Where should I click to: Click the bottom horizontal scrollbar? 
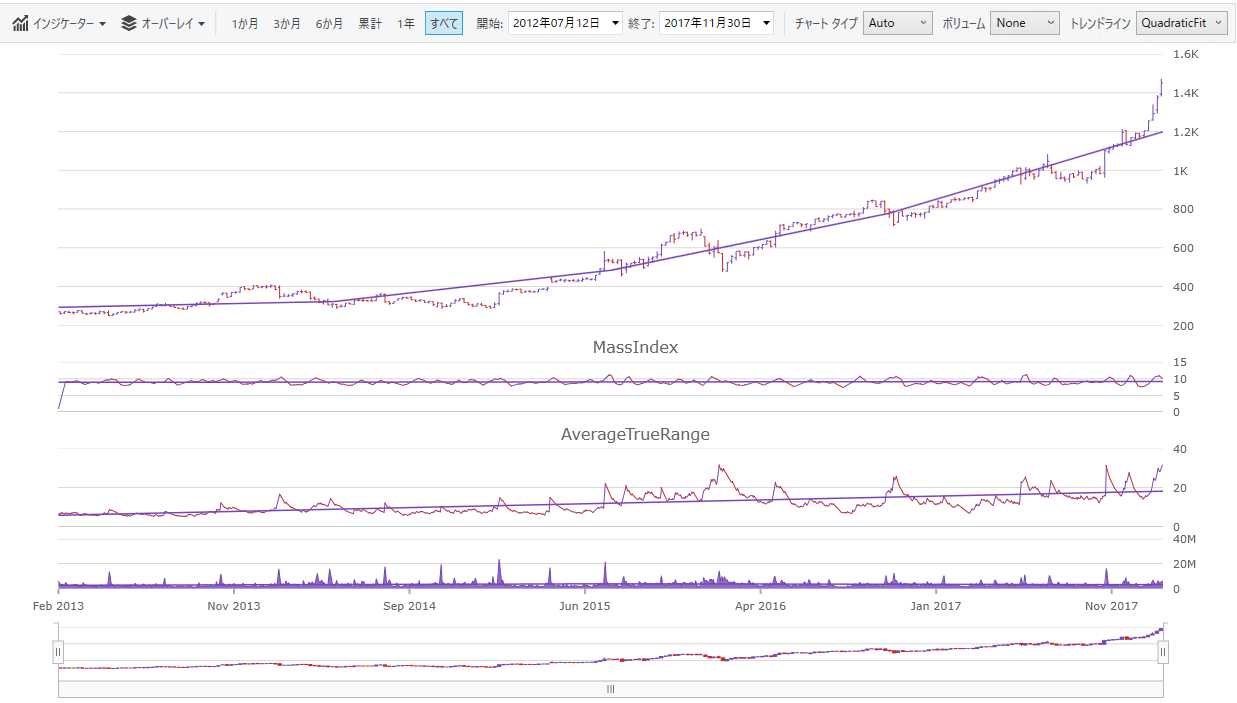[610, 689]
